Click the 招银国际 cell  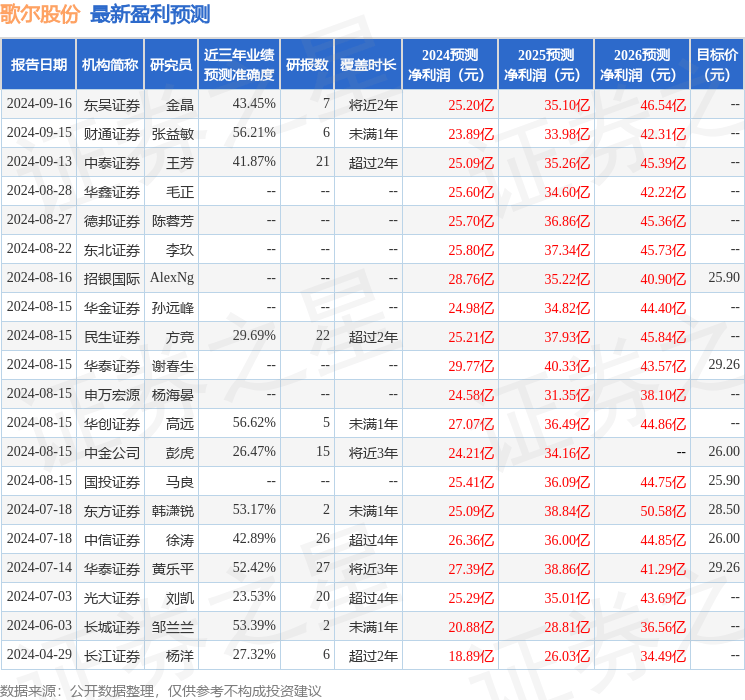point(112,279)
